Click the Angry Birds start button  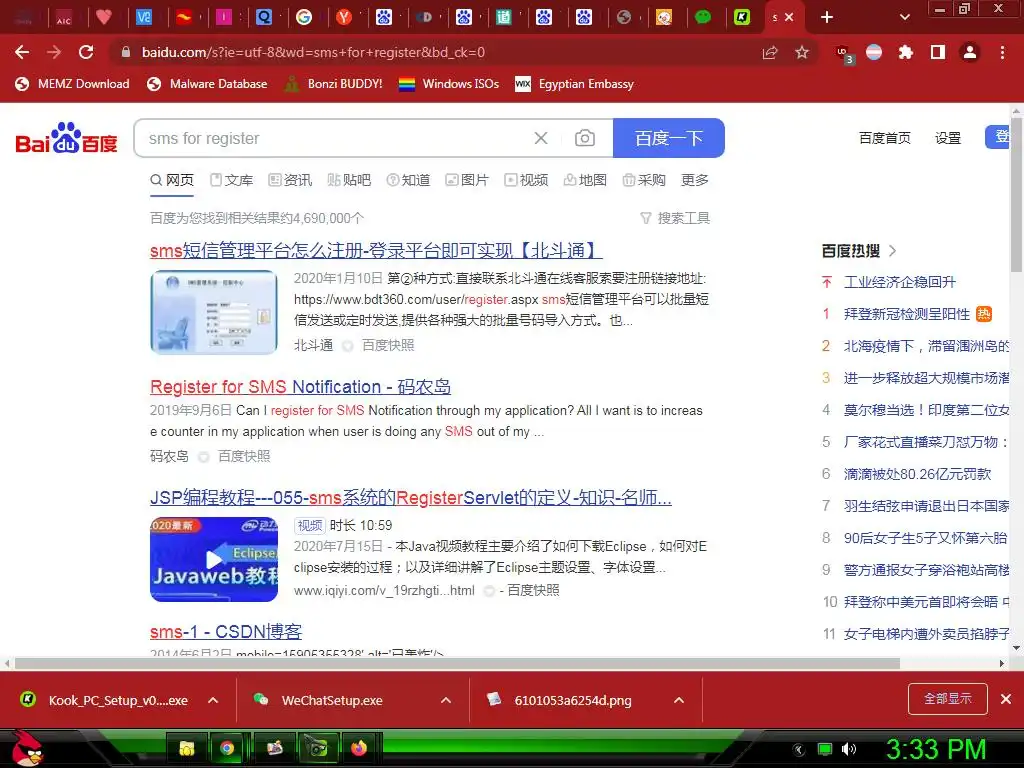[x=26, y=748]
